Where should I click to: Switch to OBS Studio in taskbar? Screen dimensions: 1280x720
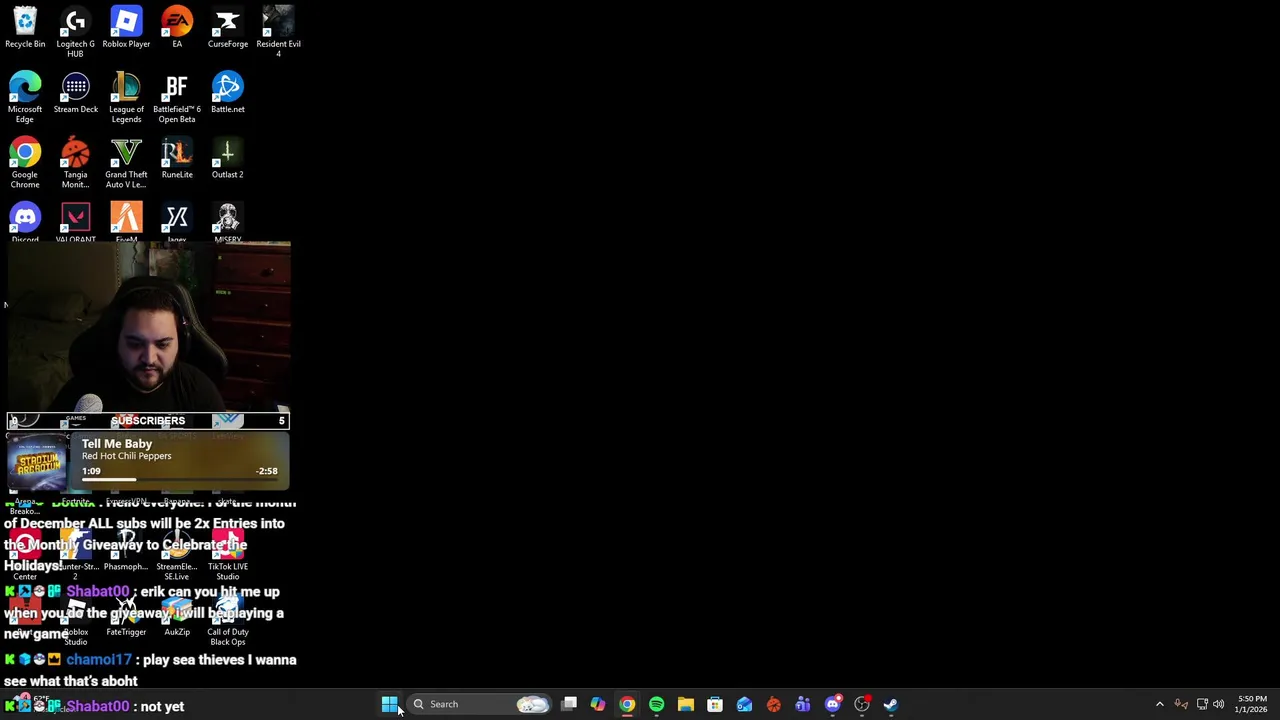(x=861, y=704)
